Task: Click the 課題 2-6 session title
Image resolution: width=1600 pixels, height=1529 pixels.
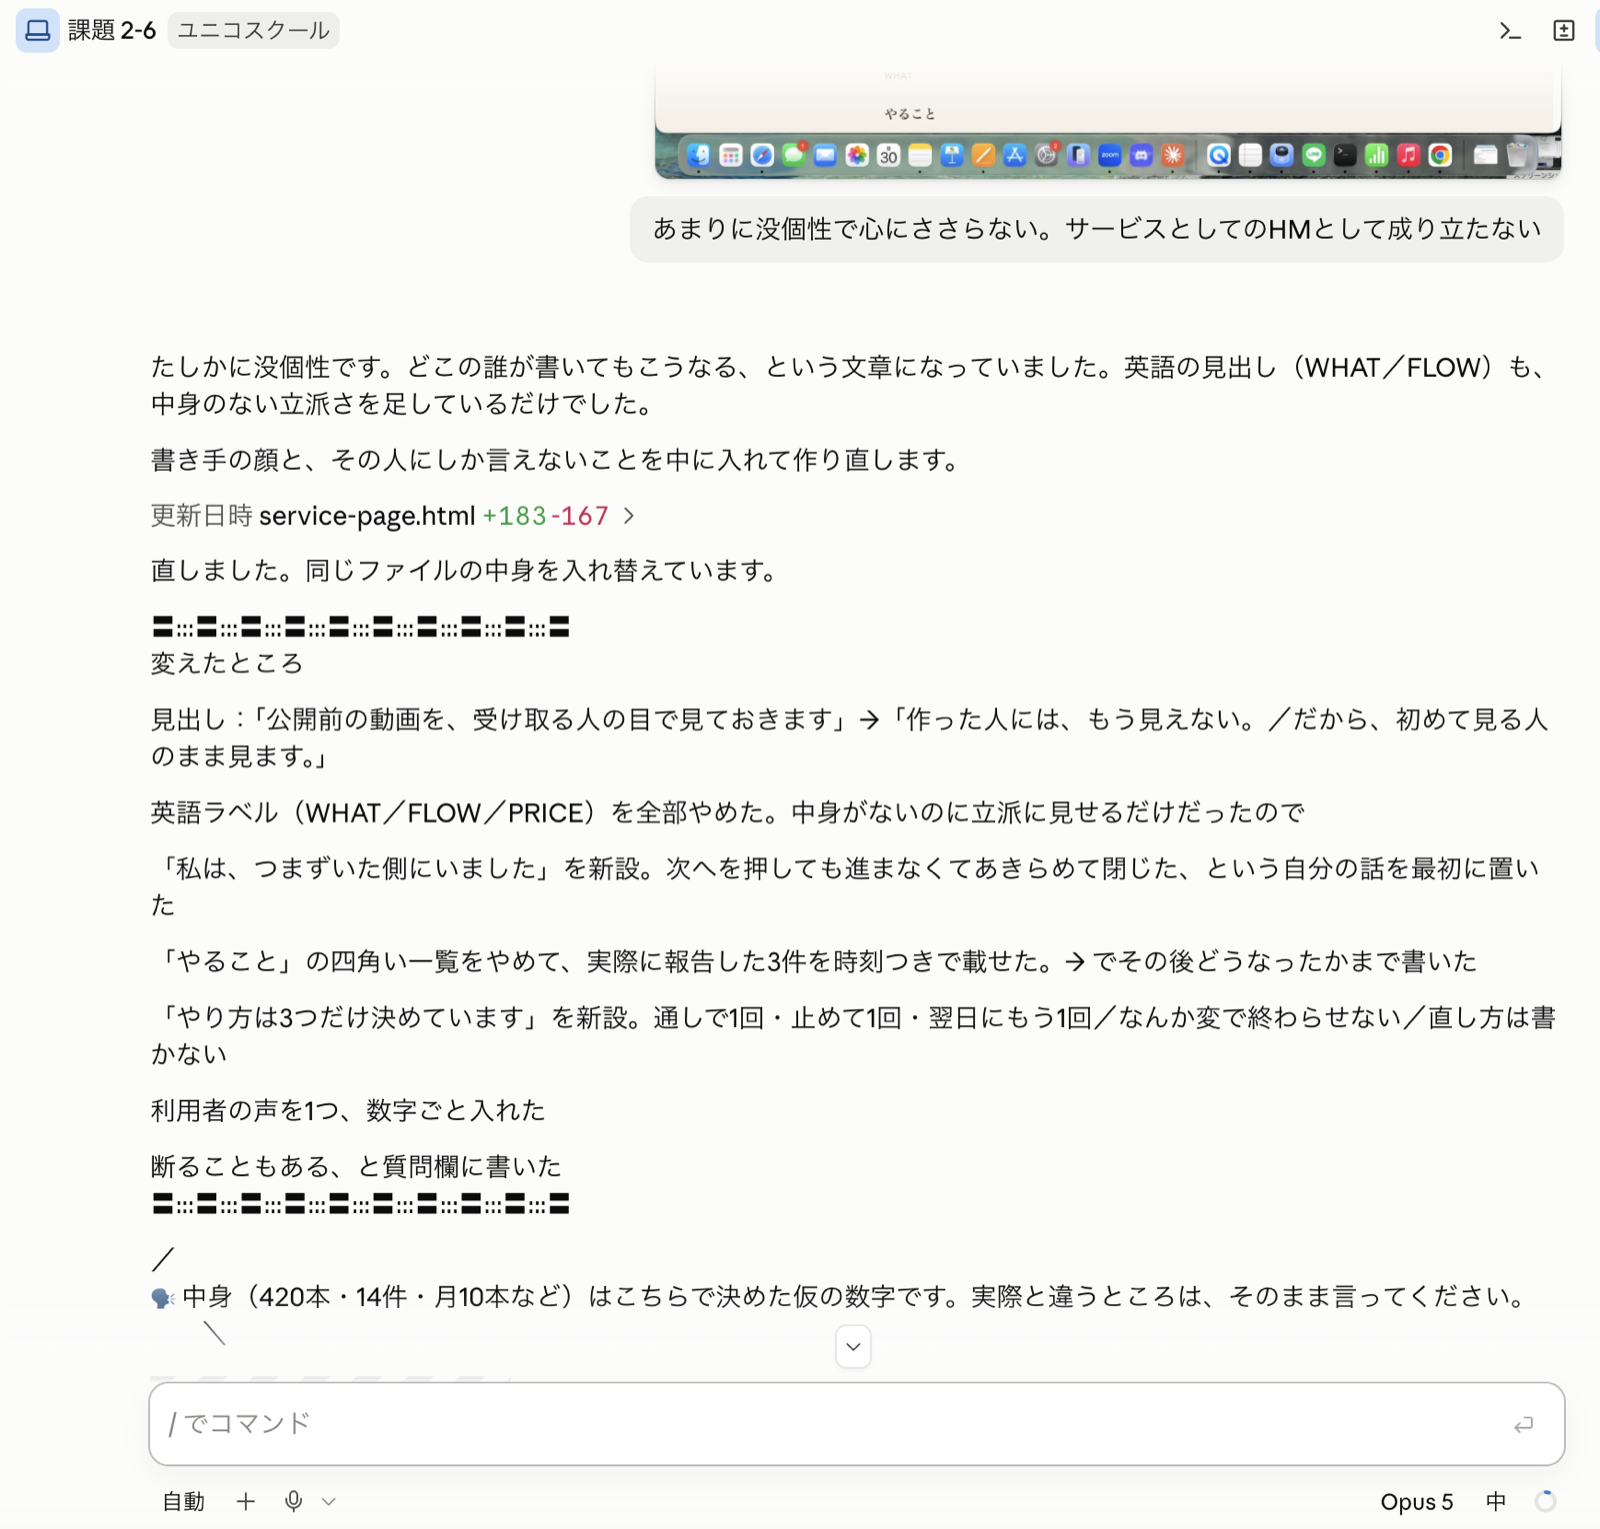Action: point(112,30)
